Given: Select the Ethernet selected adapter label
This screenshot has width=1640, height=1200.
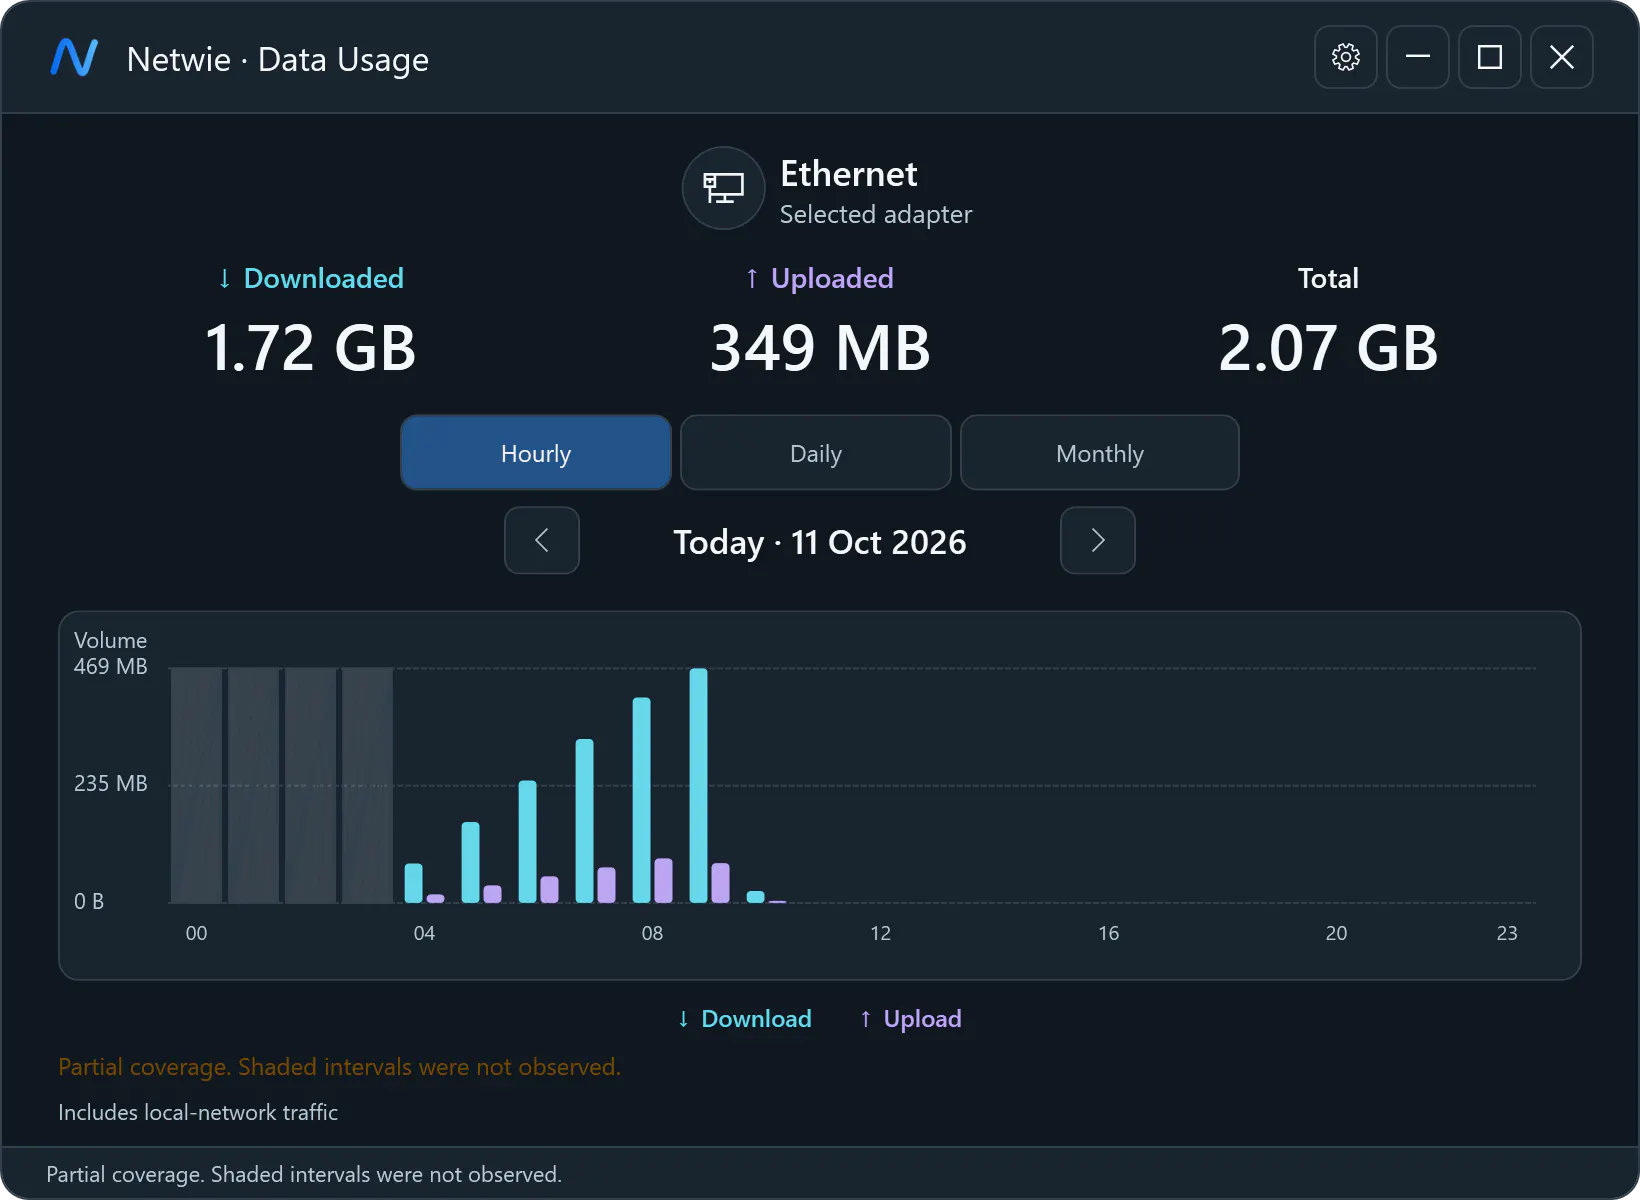Looking at the screenshot, I should pyautogui.click(x=876, y=189).
